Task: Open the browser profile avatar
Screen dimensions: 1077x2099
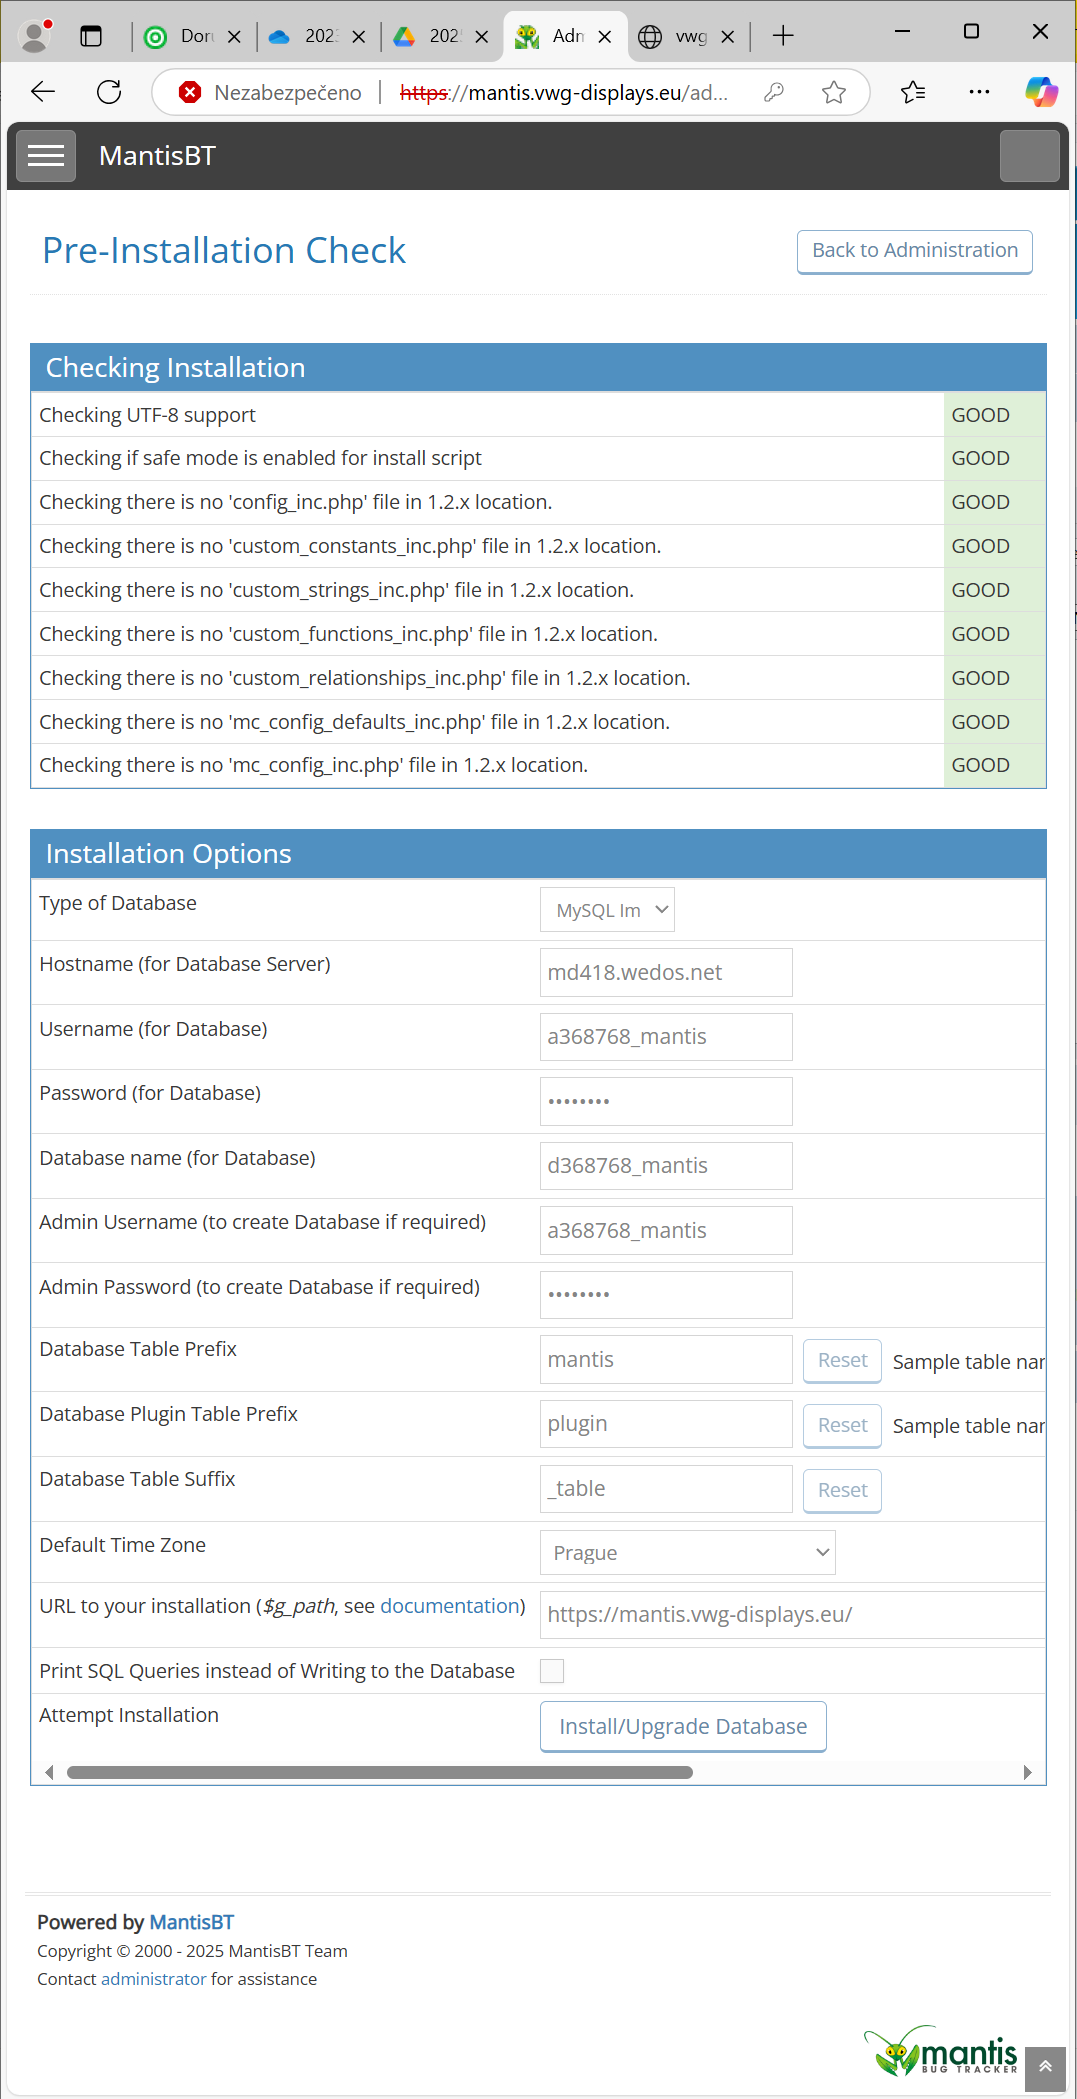Action: click(35, 36)
